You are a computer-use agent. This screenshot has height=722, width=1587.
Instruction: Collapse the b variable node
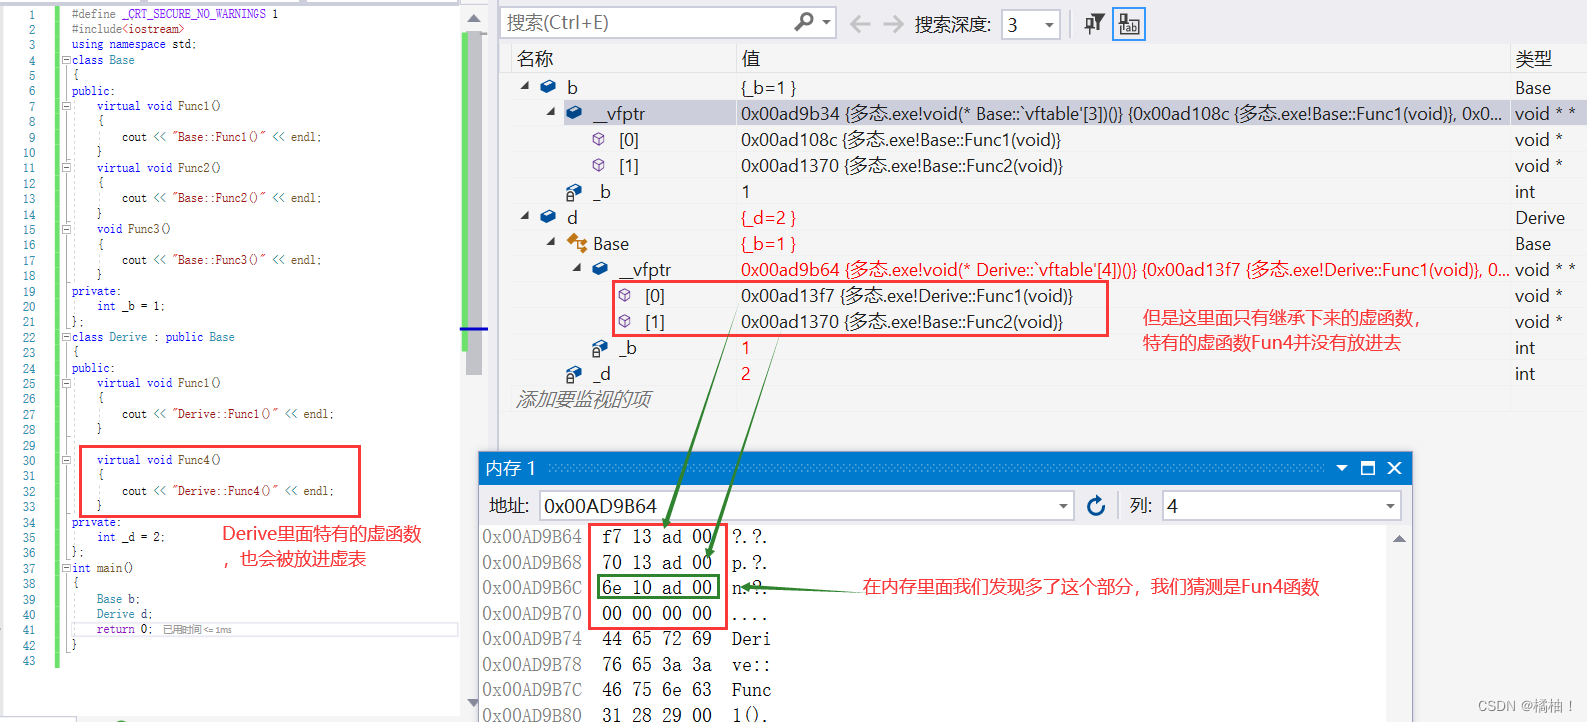point(525,87)
